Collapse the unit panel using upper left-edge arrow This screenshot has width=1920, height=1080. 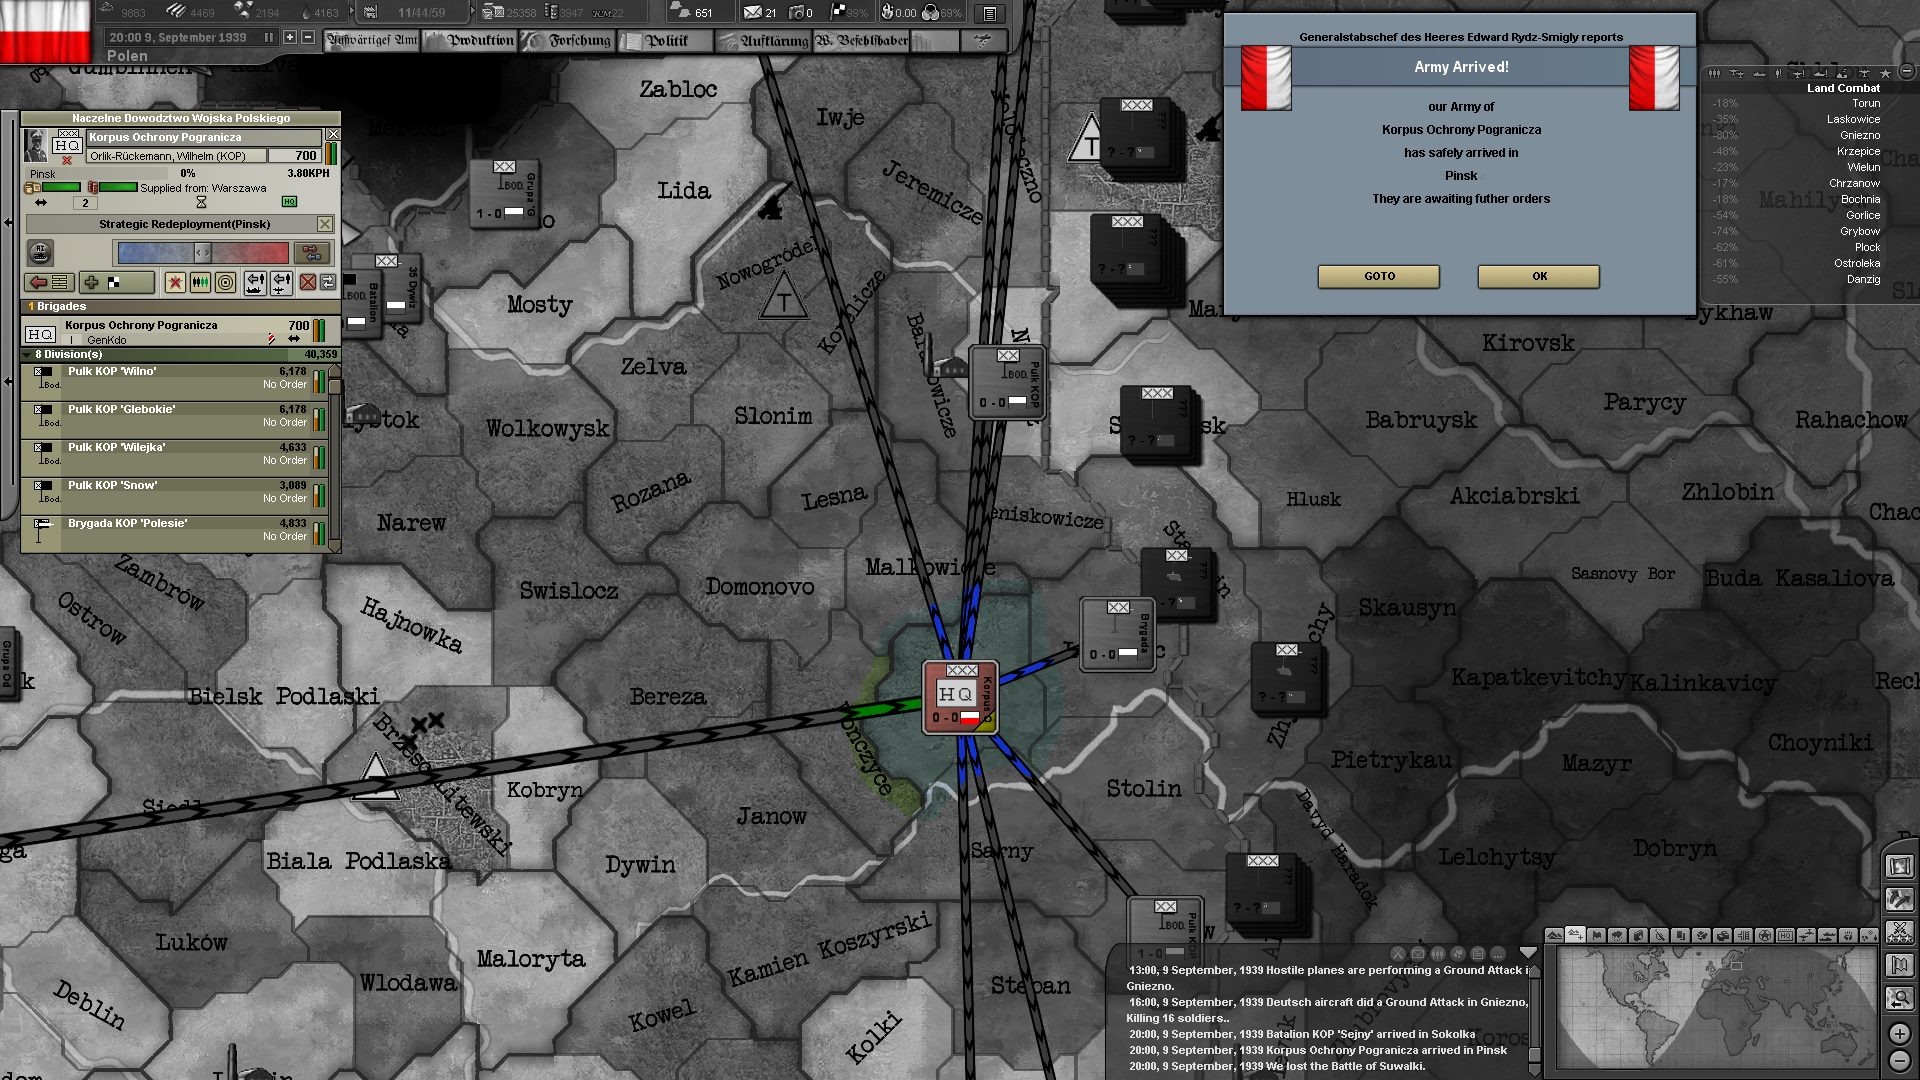[9, 222]
